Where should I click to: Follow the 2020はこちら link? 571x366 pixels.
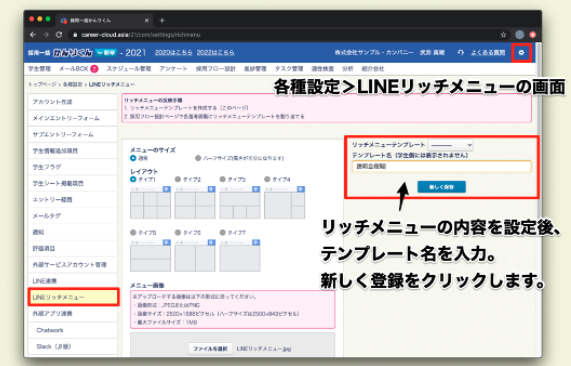point(173,52)
